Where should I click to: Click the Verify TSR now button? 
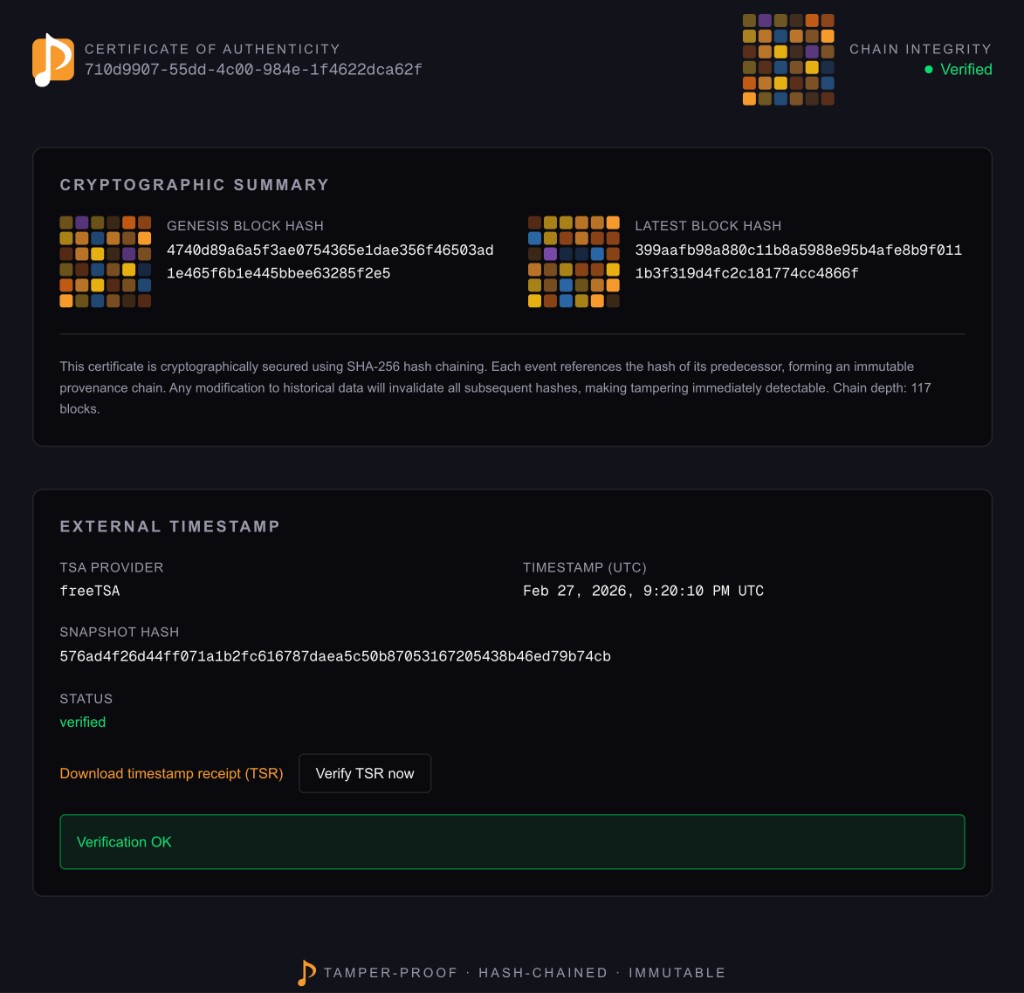(x=364, y=773)
